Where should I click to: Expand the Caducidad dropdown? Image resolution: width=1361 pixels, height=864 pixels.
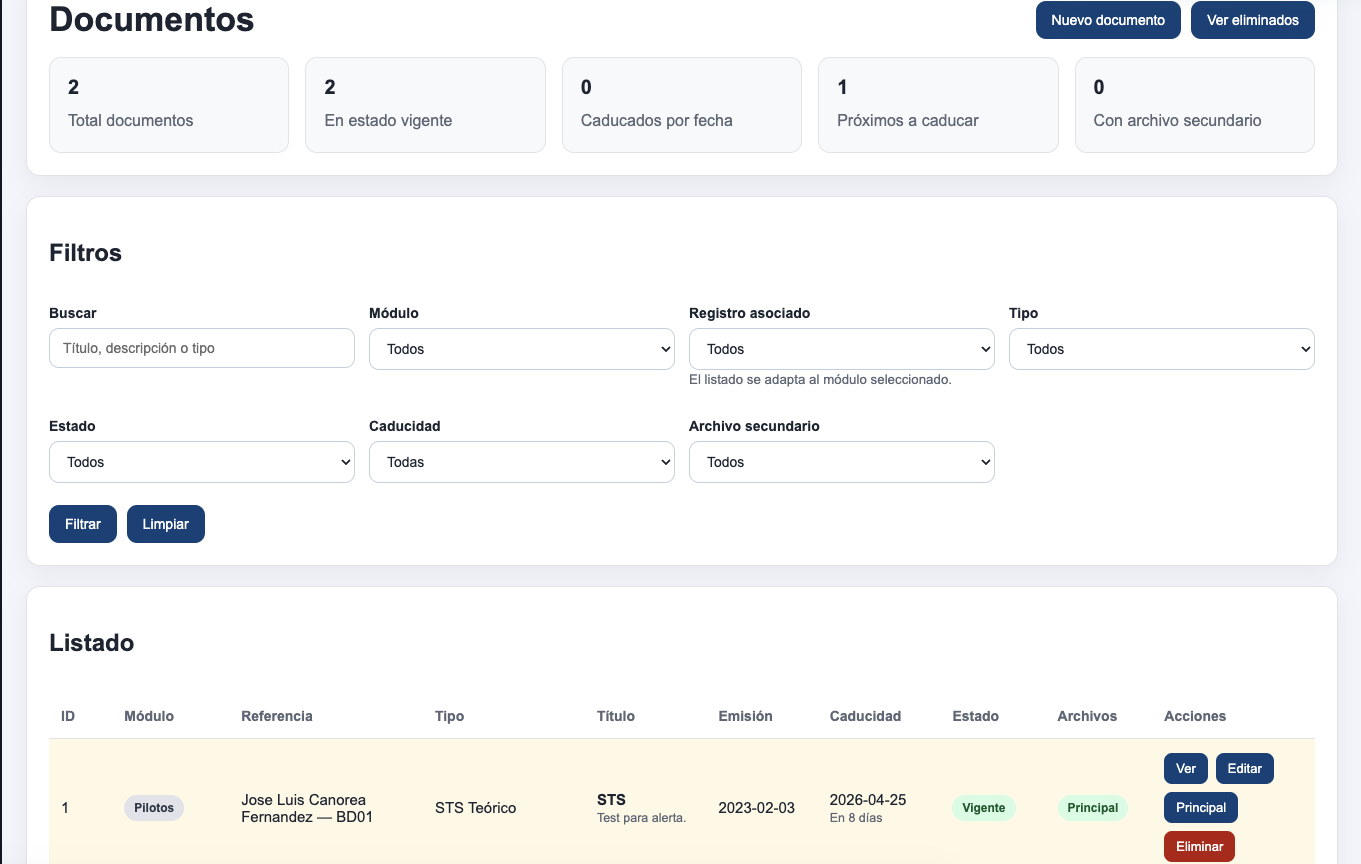click(x=522, y=462)
